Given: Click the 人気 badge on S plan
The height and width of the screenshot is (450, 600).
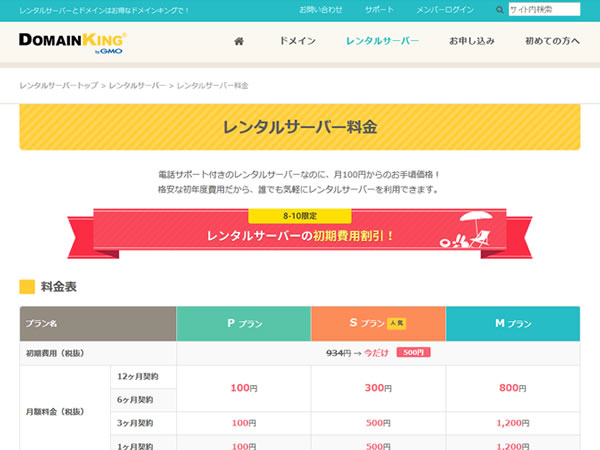Looking at the screenshot, I should (x=397, y=323).
